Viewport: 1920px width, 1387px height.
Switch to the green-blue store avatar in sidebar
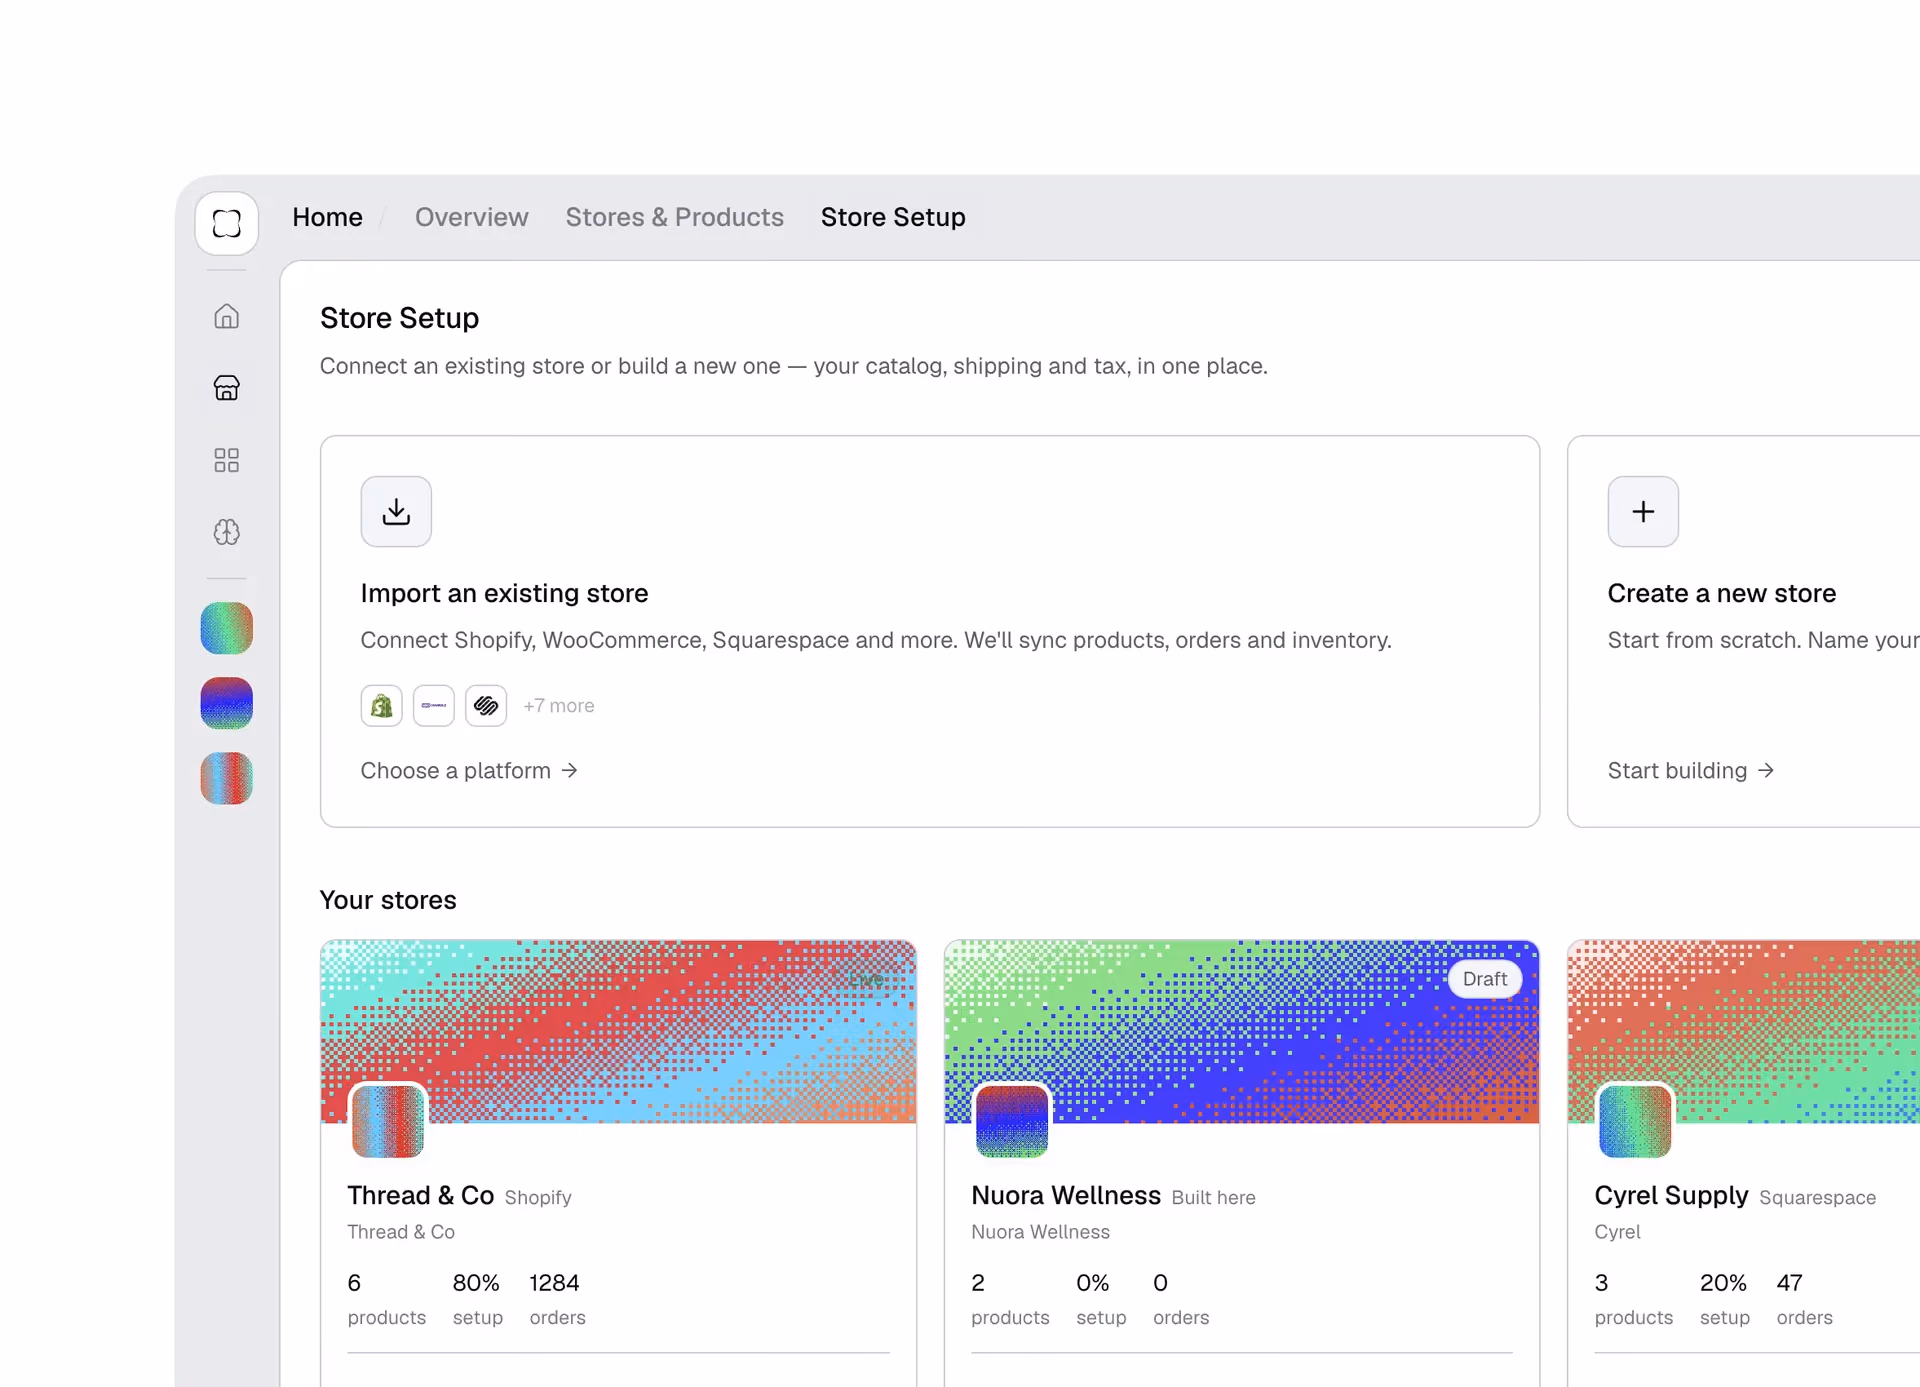(x=227, y=628)
